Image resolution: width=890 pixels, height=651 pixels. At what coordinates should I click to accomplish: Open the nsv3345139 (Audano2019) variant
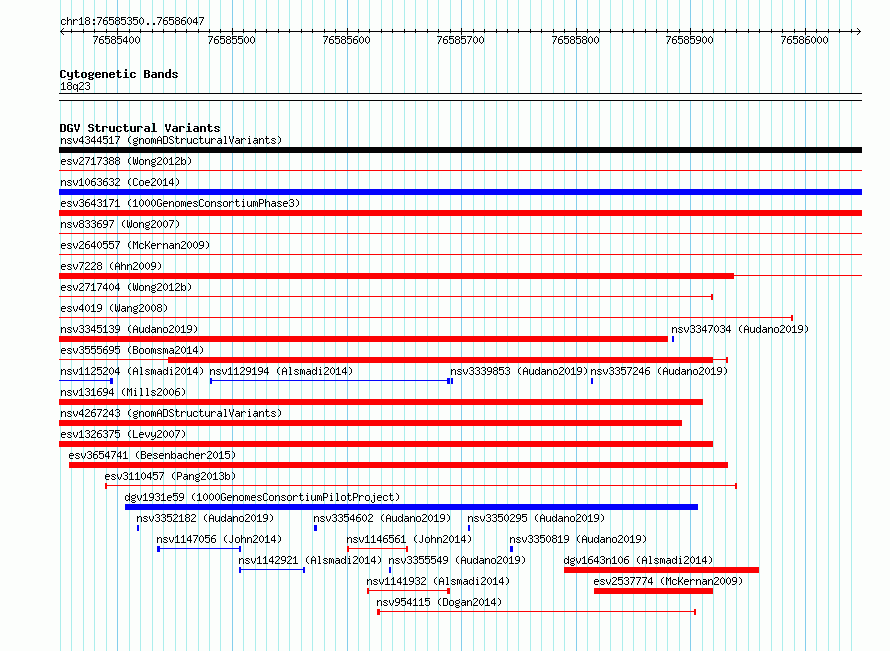click(129, 329)
